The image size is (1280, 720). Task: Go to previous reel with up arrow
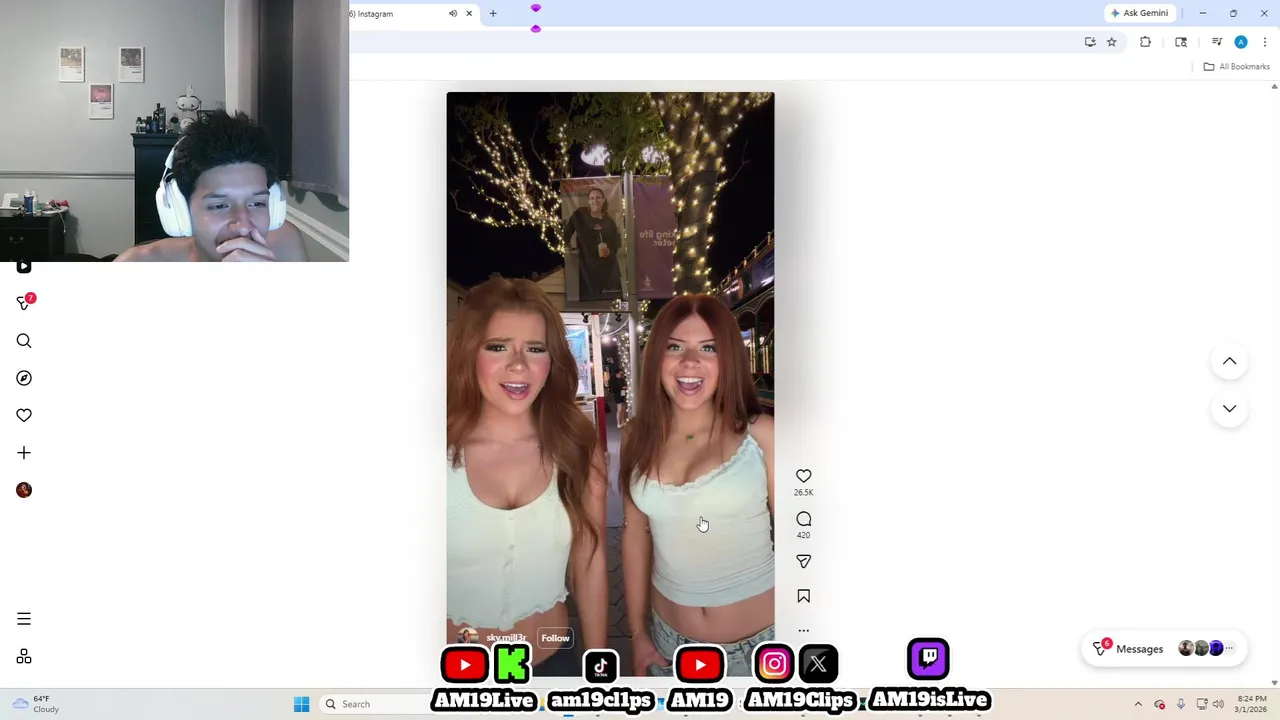1229,361
